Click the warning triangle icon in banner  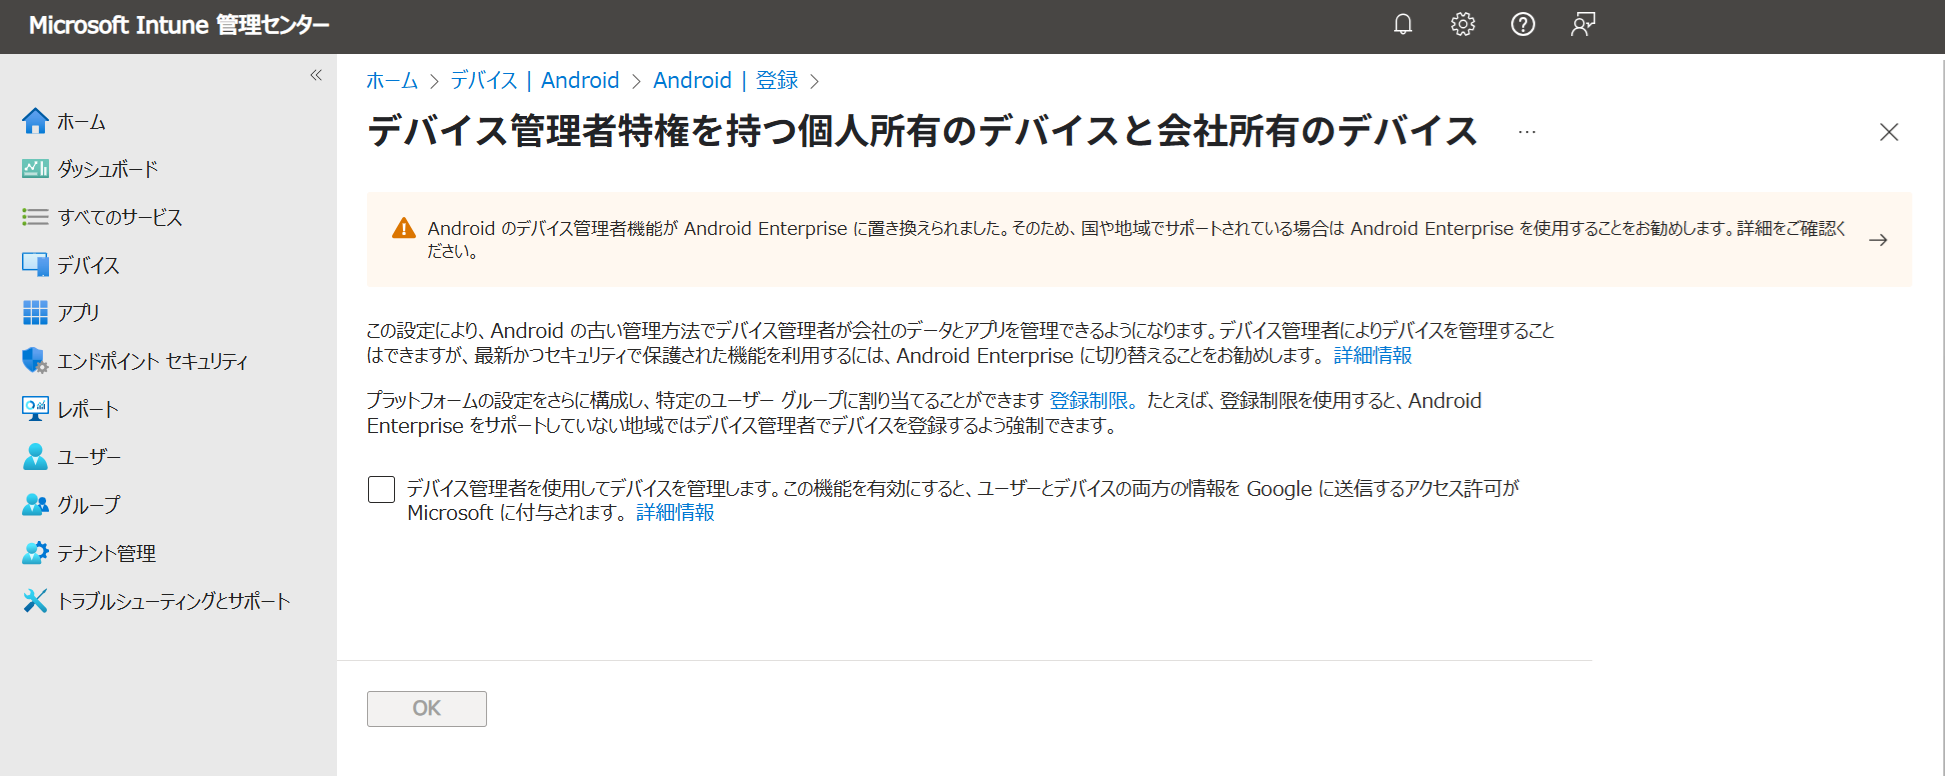point(404,229)
